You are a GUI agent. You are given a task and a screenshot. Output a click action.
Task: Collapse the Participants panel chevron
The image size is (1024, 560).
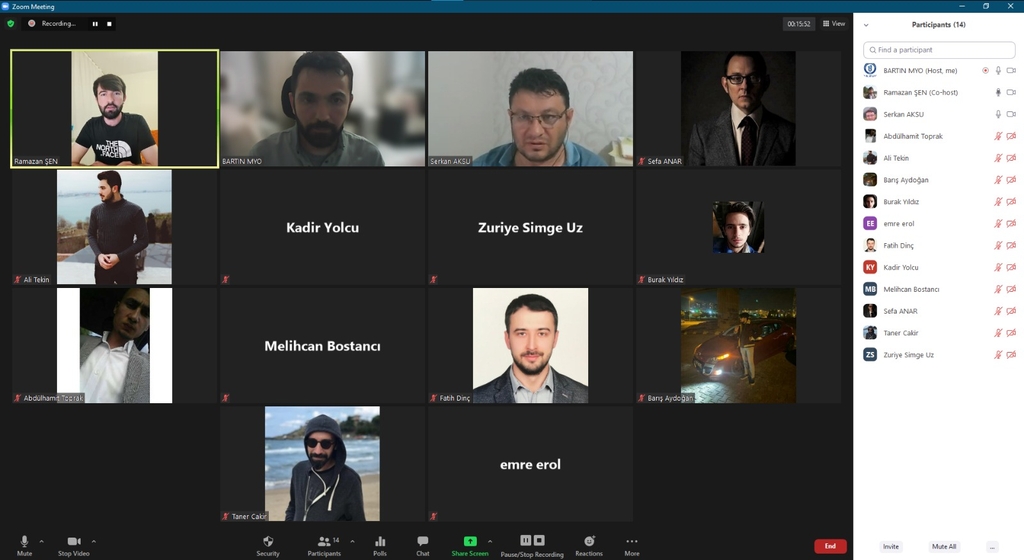click(866, 25)
